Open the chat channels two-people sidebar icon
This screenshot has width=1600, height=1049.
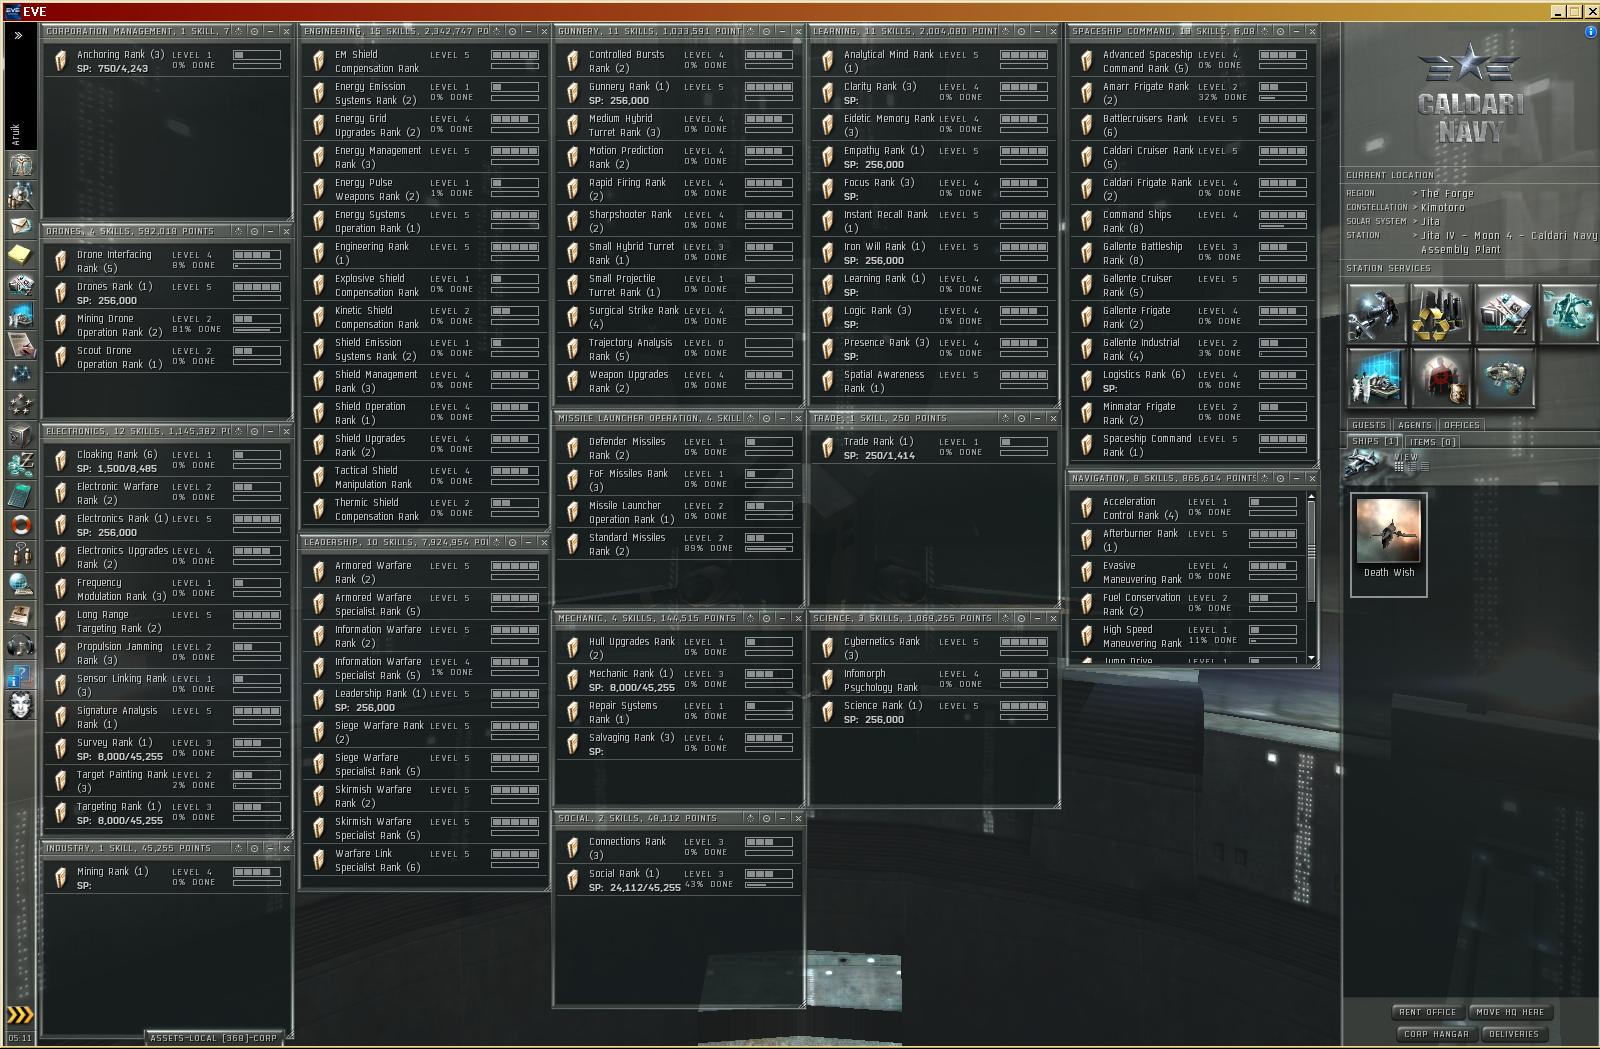(x=20, y=555)
